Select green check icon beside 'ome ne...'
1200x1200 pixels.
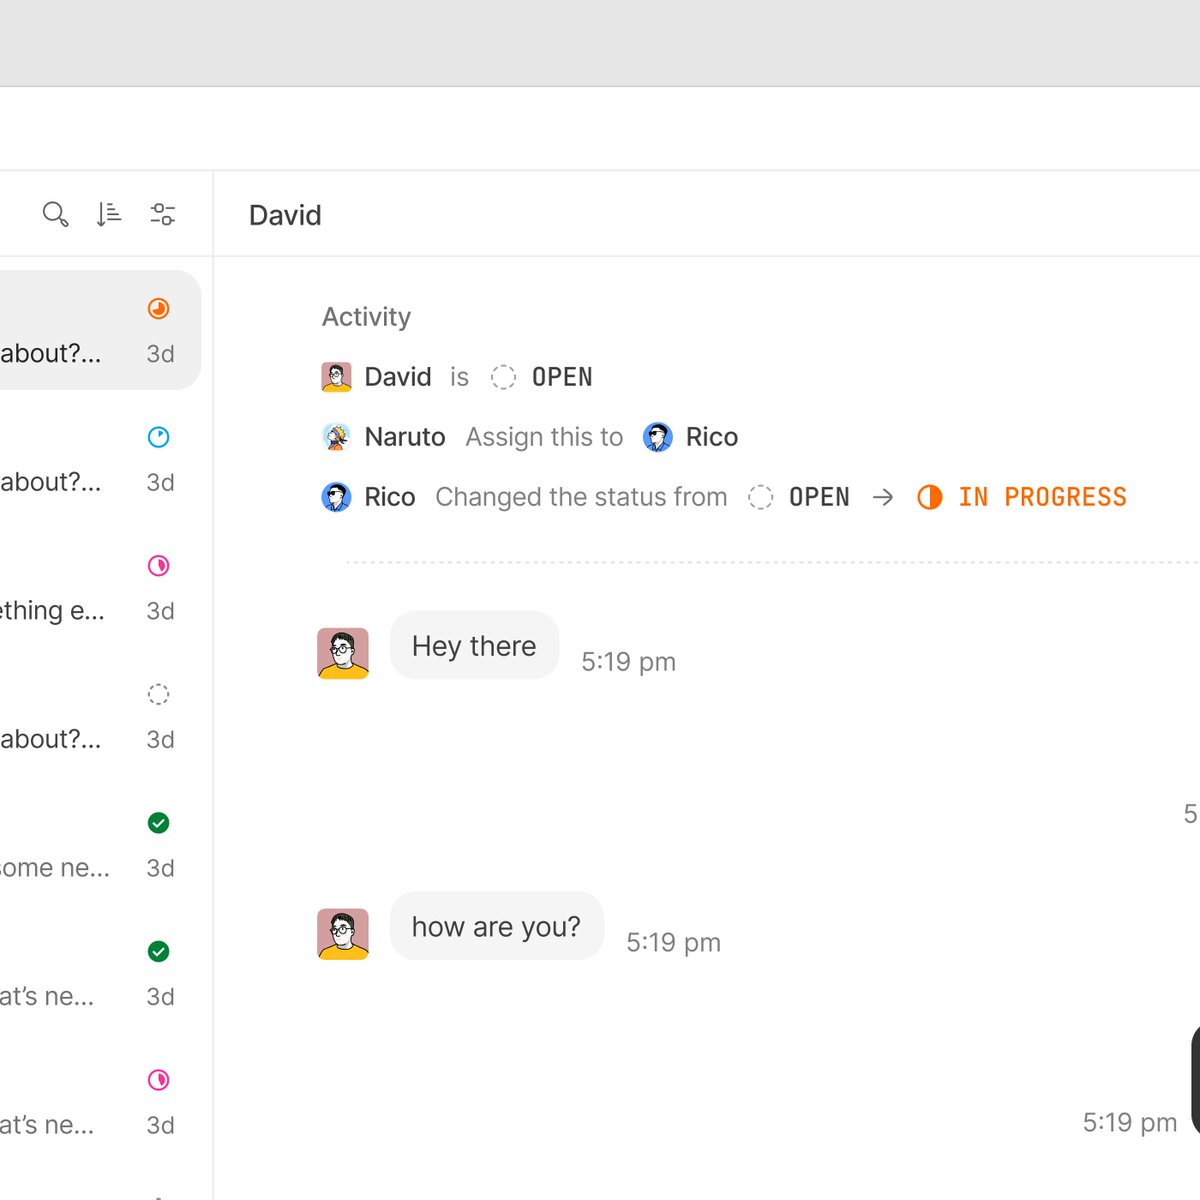[x=158, y=823]
